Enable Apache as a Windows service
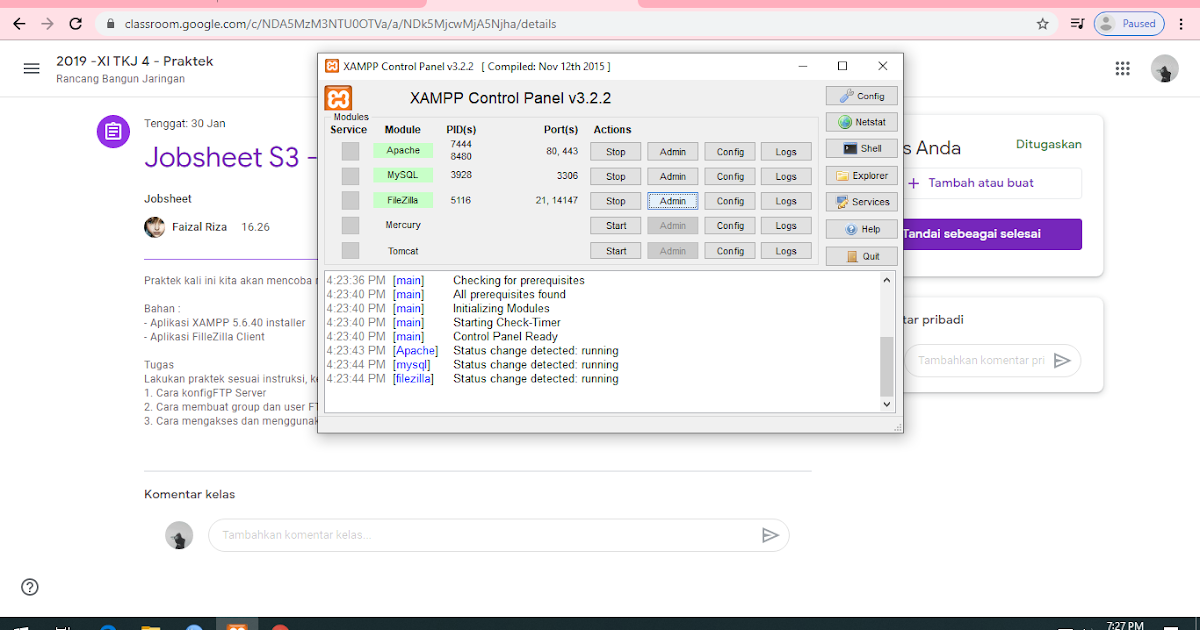The height and width of the screenshot is (630, 1200). (x=348, y=151)
